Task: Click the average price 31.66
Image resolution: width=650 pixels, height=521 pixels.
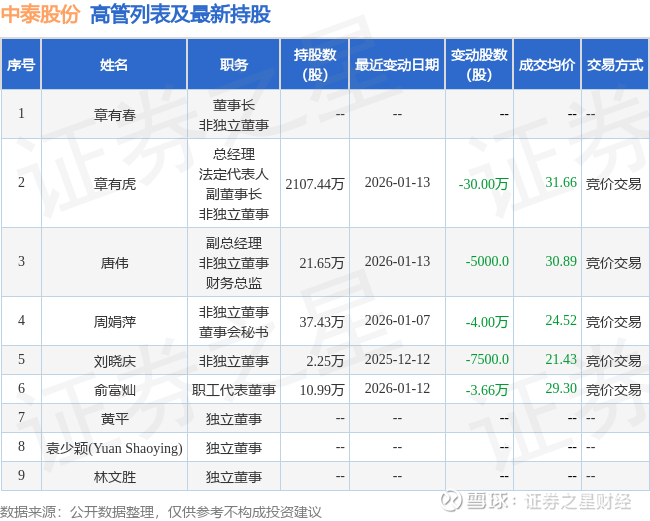Action: (x=561, y=182)
